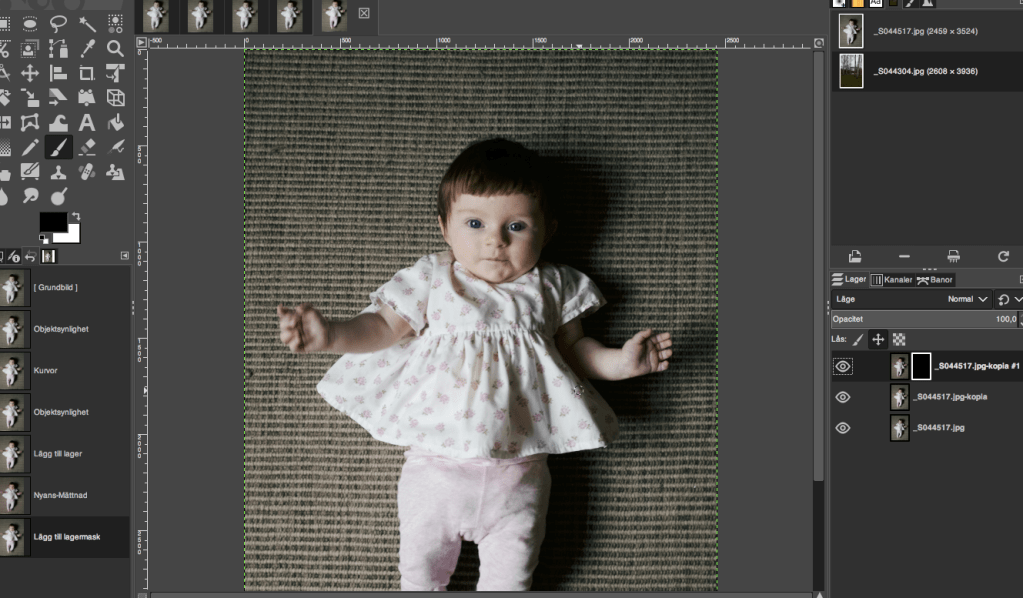Switch to the Banor tab
Viewport: 1023px width, 598px height.
tap(934, 280)
